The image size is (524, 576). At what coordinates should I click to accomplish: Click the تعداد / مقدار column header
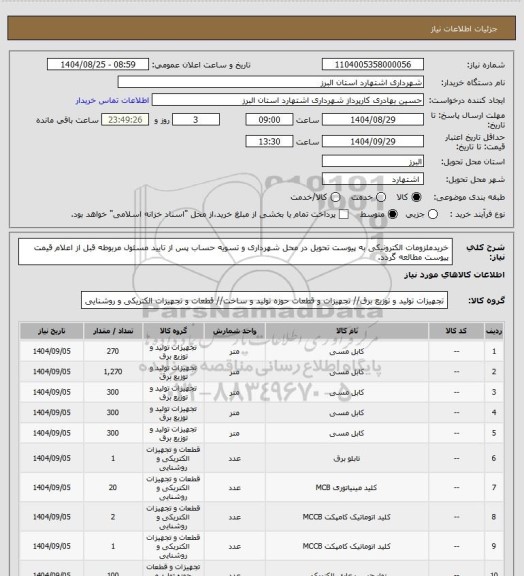(113, 331)
